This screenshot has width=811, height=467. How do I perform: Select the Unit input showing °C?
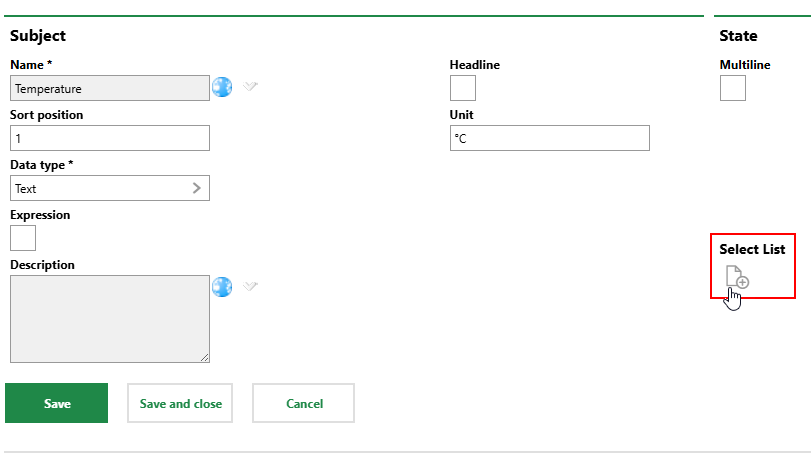point(550,138)
